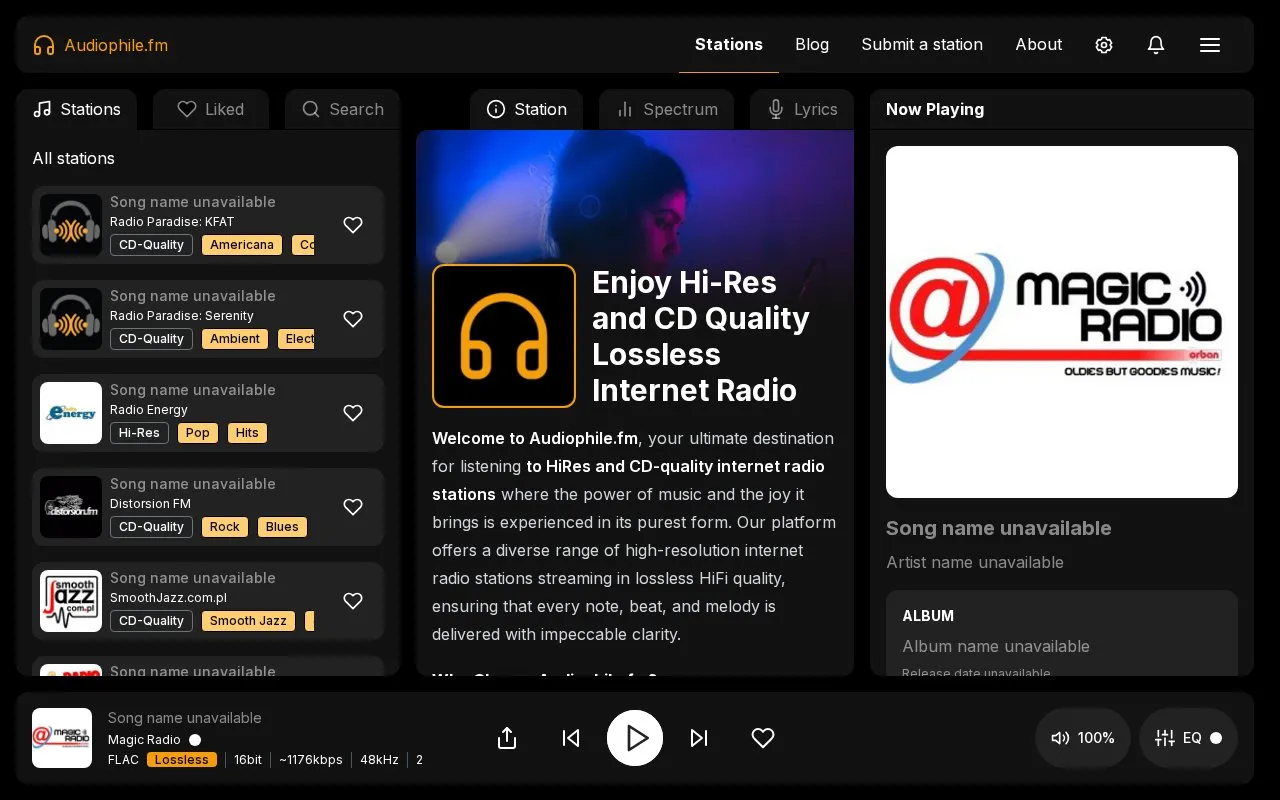Click the Rock genre tag
Screen dimensions: 1280x800
225,527
